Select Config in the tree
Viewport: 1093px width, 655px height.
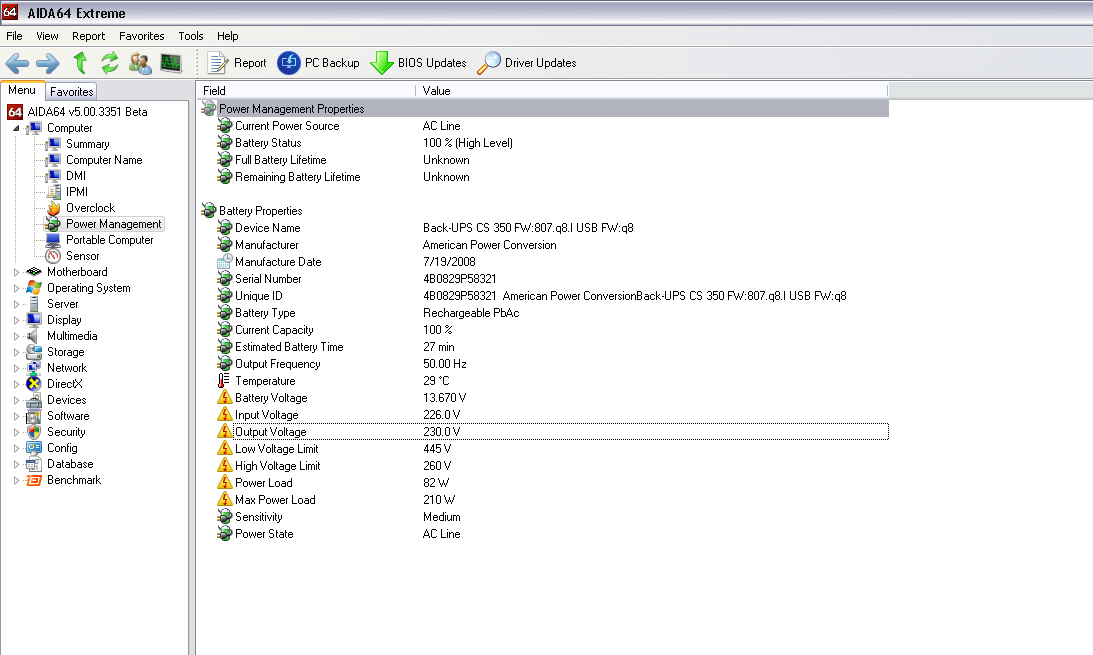[x=62, y=448]
